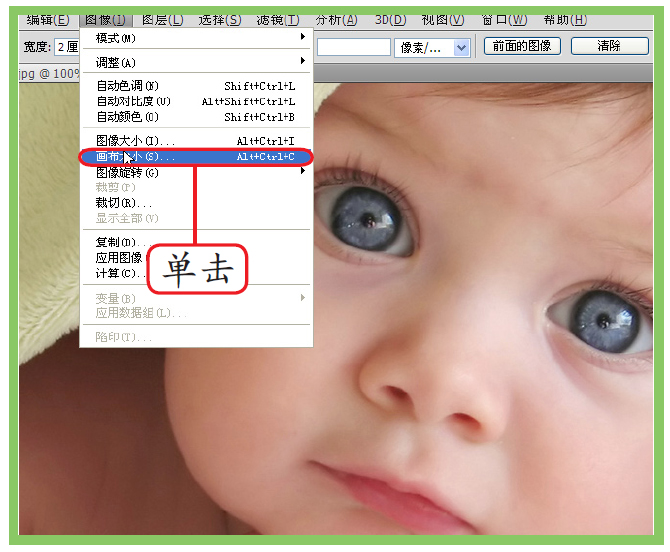Open the 帮助(H) menu

(x=565, y=20)
